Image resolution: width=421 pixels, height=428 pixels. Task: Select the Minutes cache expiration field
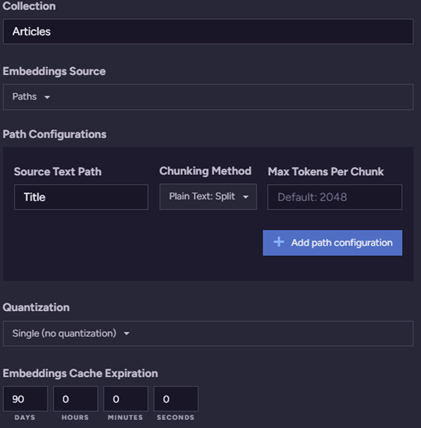coord(126,399)
